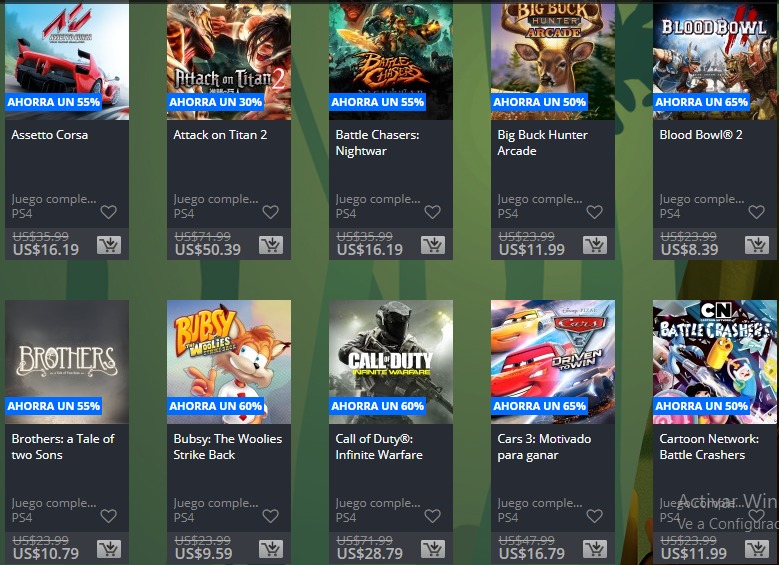Open the Blood Bowl 2 title link
Screen dimensions: 779x565
coord(701,135)
